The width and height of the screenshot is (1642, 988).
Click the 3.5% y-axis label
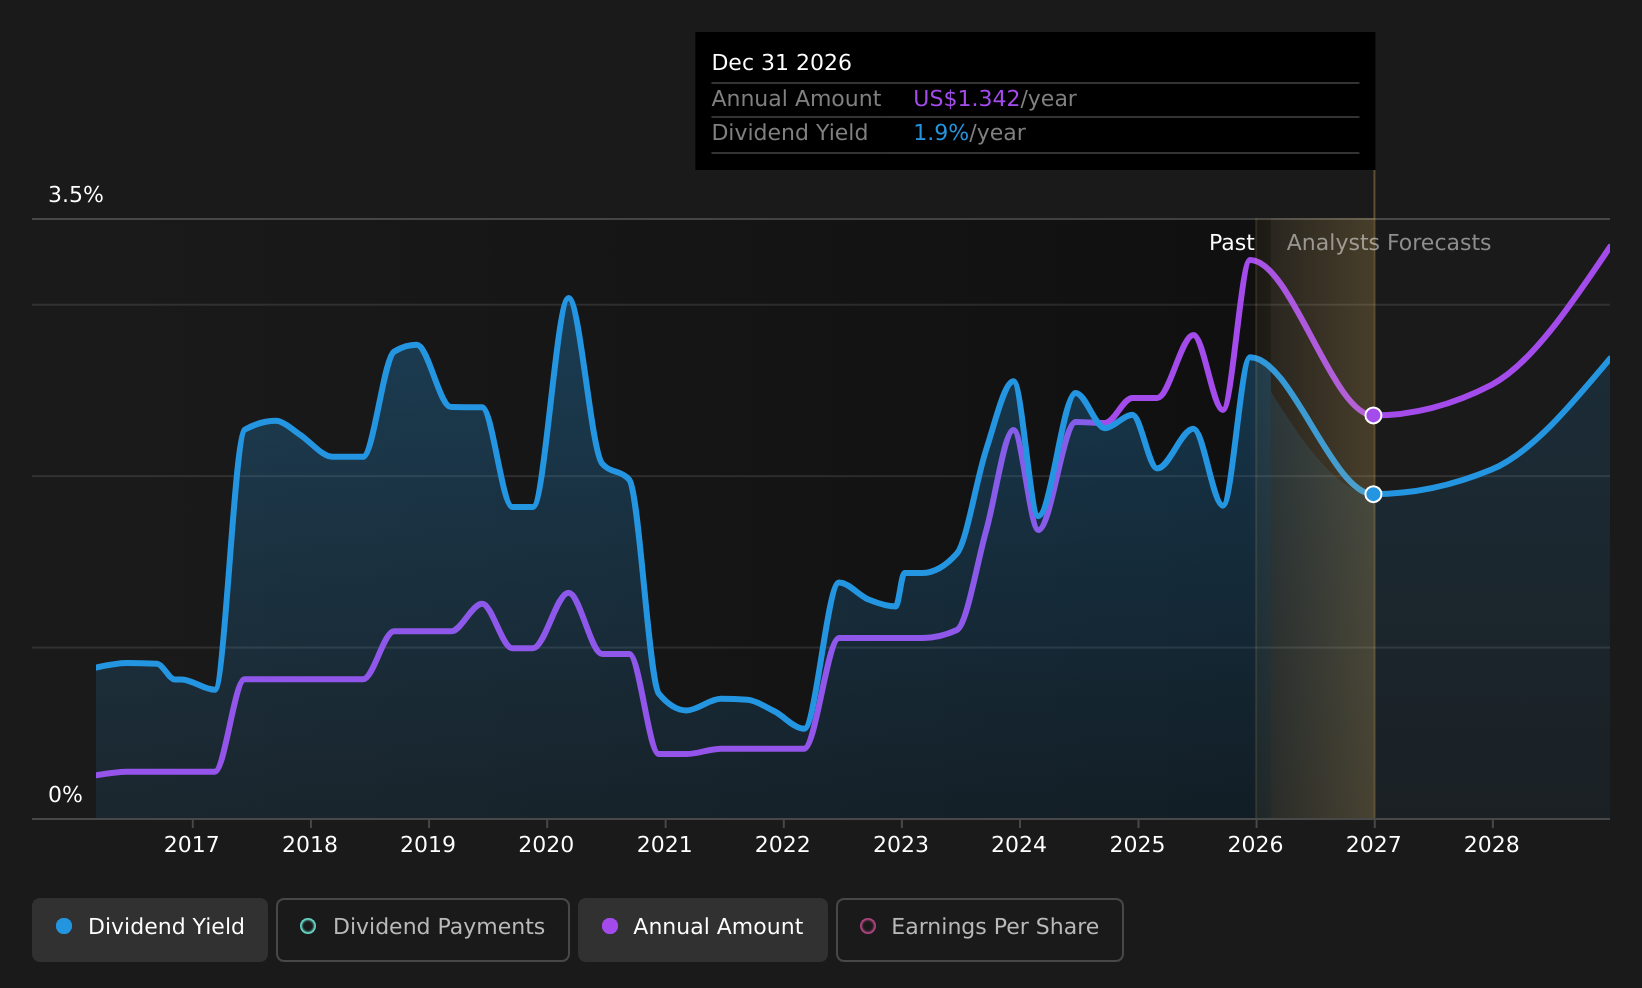click(x=76, y=195)
